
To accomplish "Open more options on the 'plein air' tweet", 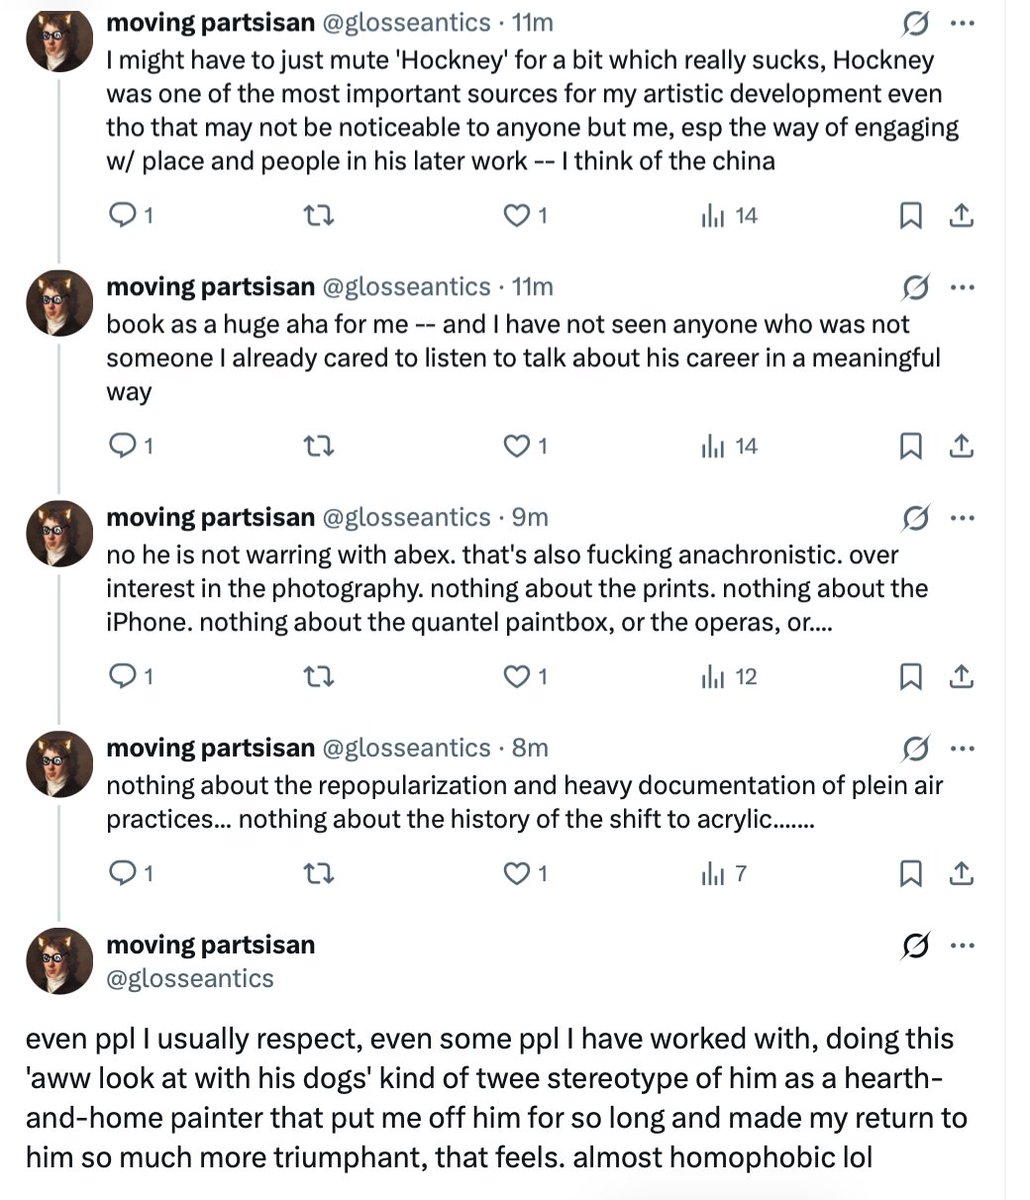I will (962, 748).
